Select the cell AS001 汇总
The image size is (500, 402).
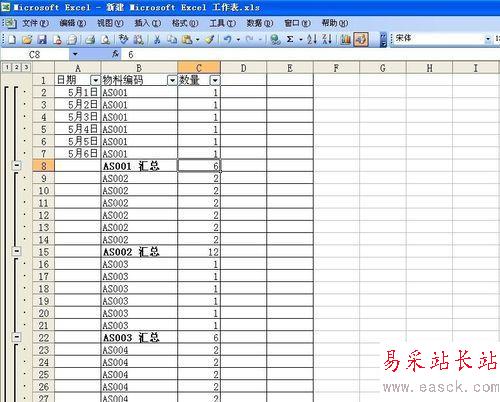[139, 166]
